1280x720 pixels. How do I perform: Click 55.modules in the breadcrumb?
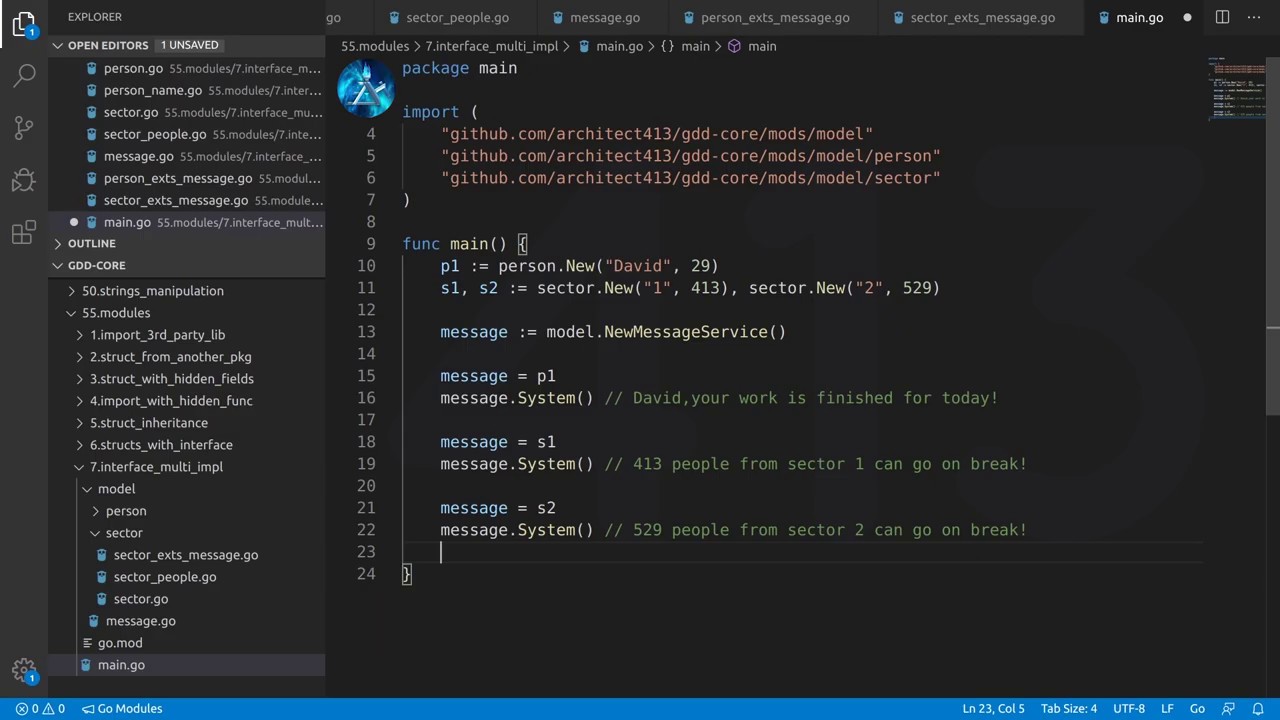click(x=375, y=46)
